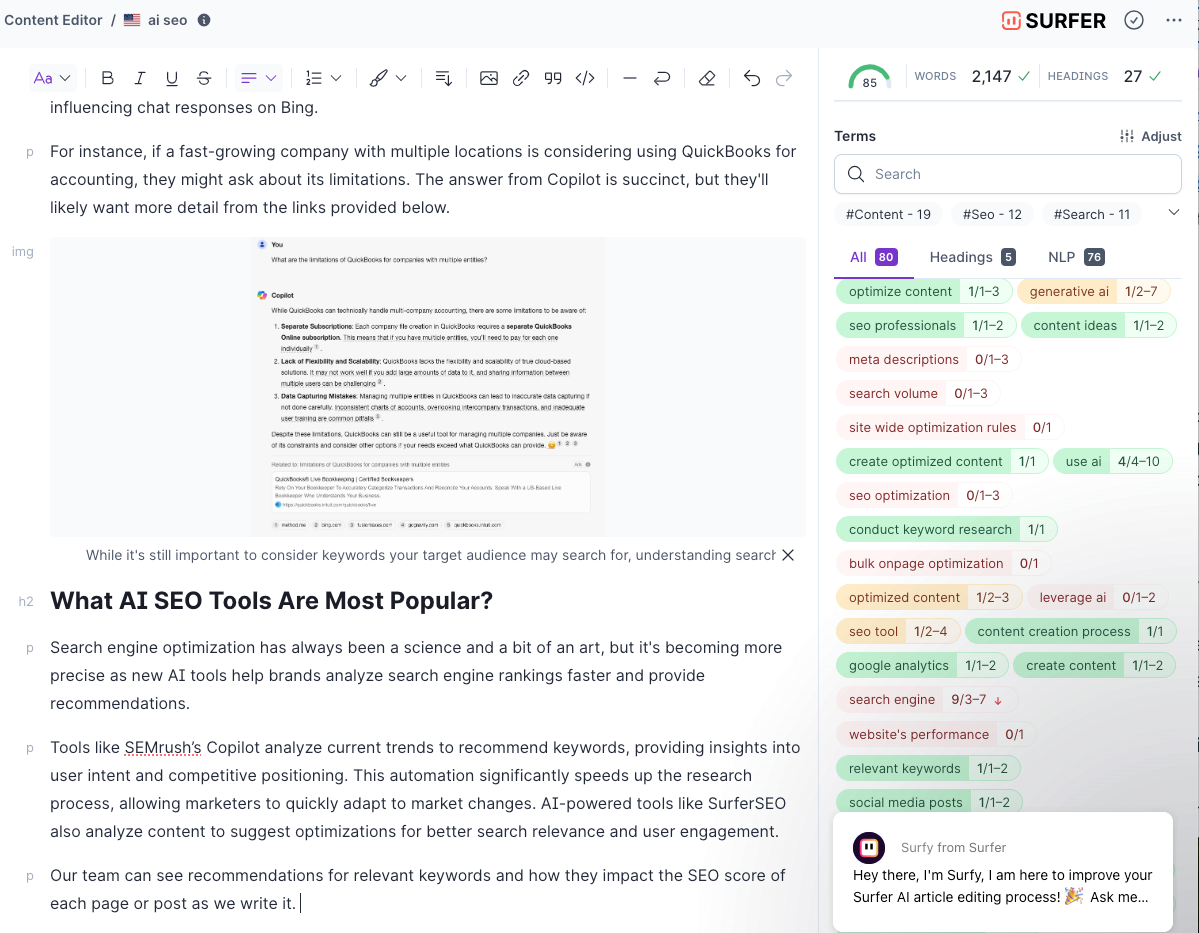Insert a link using the link icon
The image size is (1199, 933).
pos(521,78)
